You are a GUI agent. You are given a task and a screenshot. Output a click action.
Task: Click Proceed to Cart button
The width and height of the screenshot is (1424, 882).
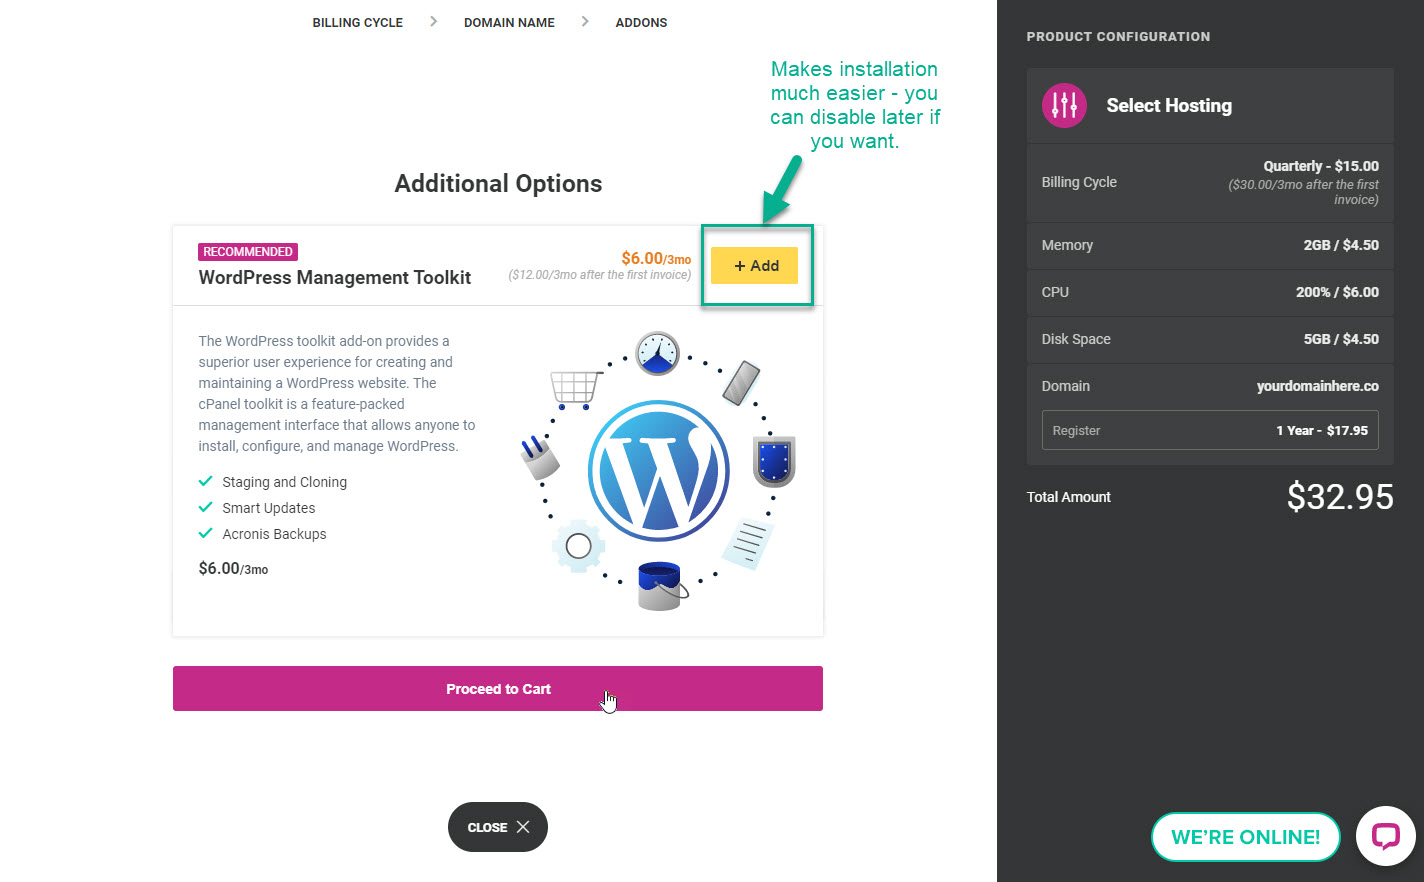[x=498, y=689]
